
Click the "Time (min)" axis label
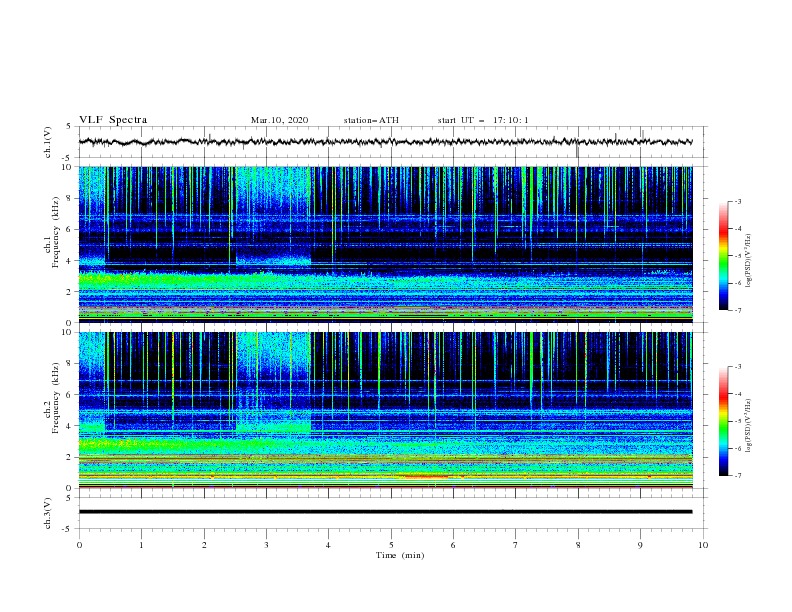[x=400, y=555]
